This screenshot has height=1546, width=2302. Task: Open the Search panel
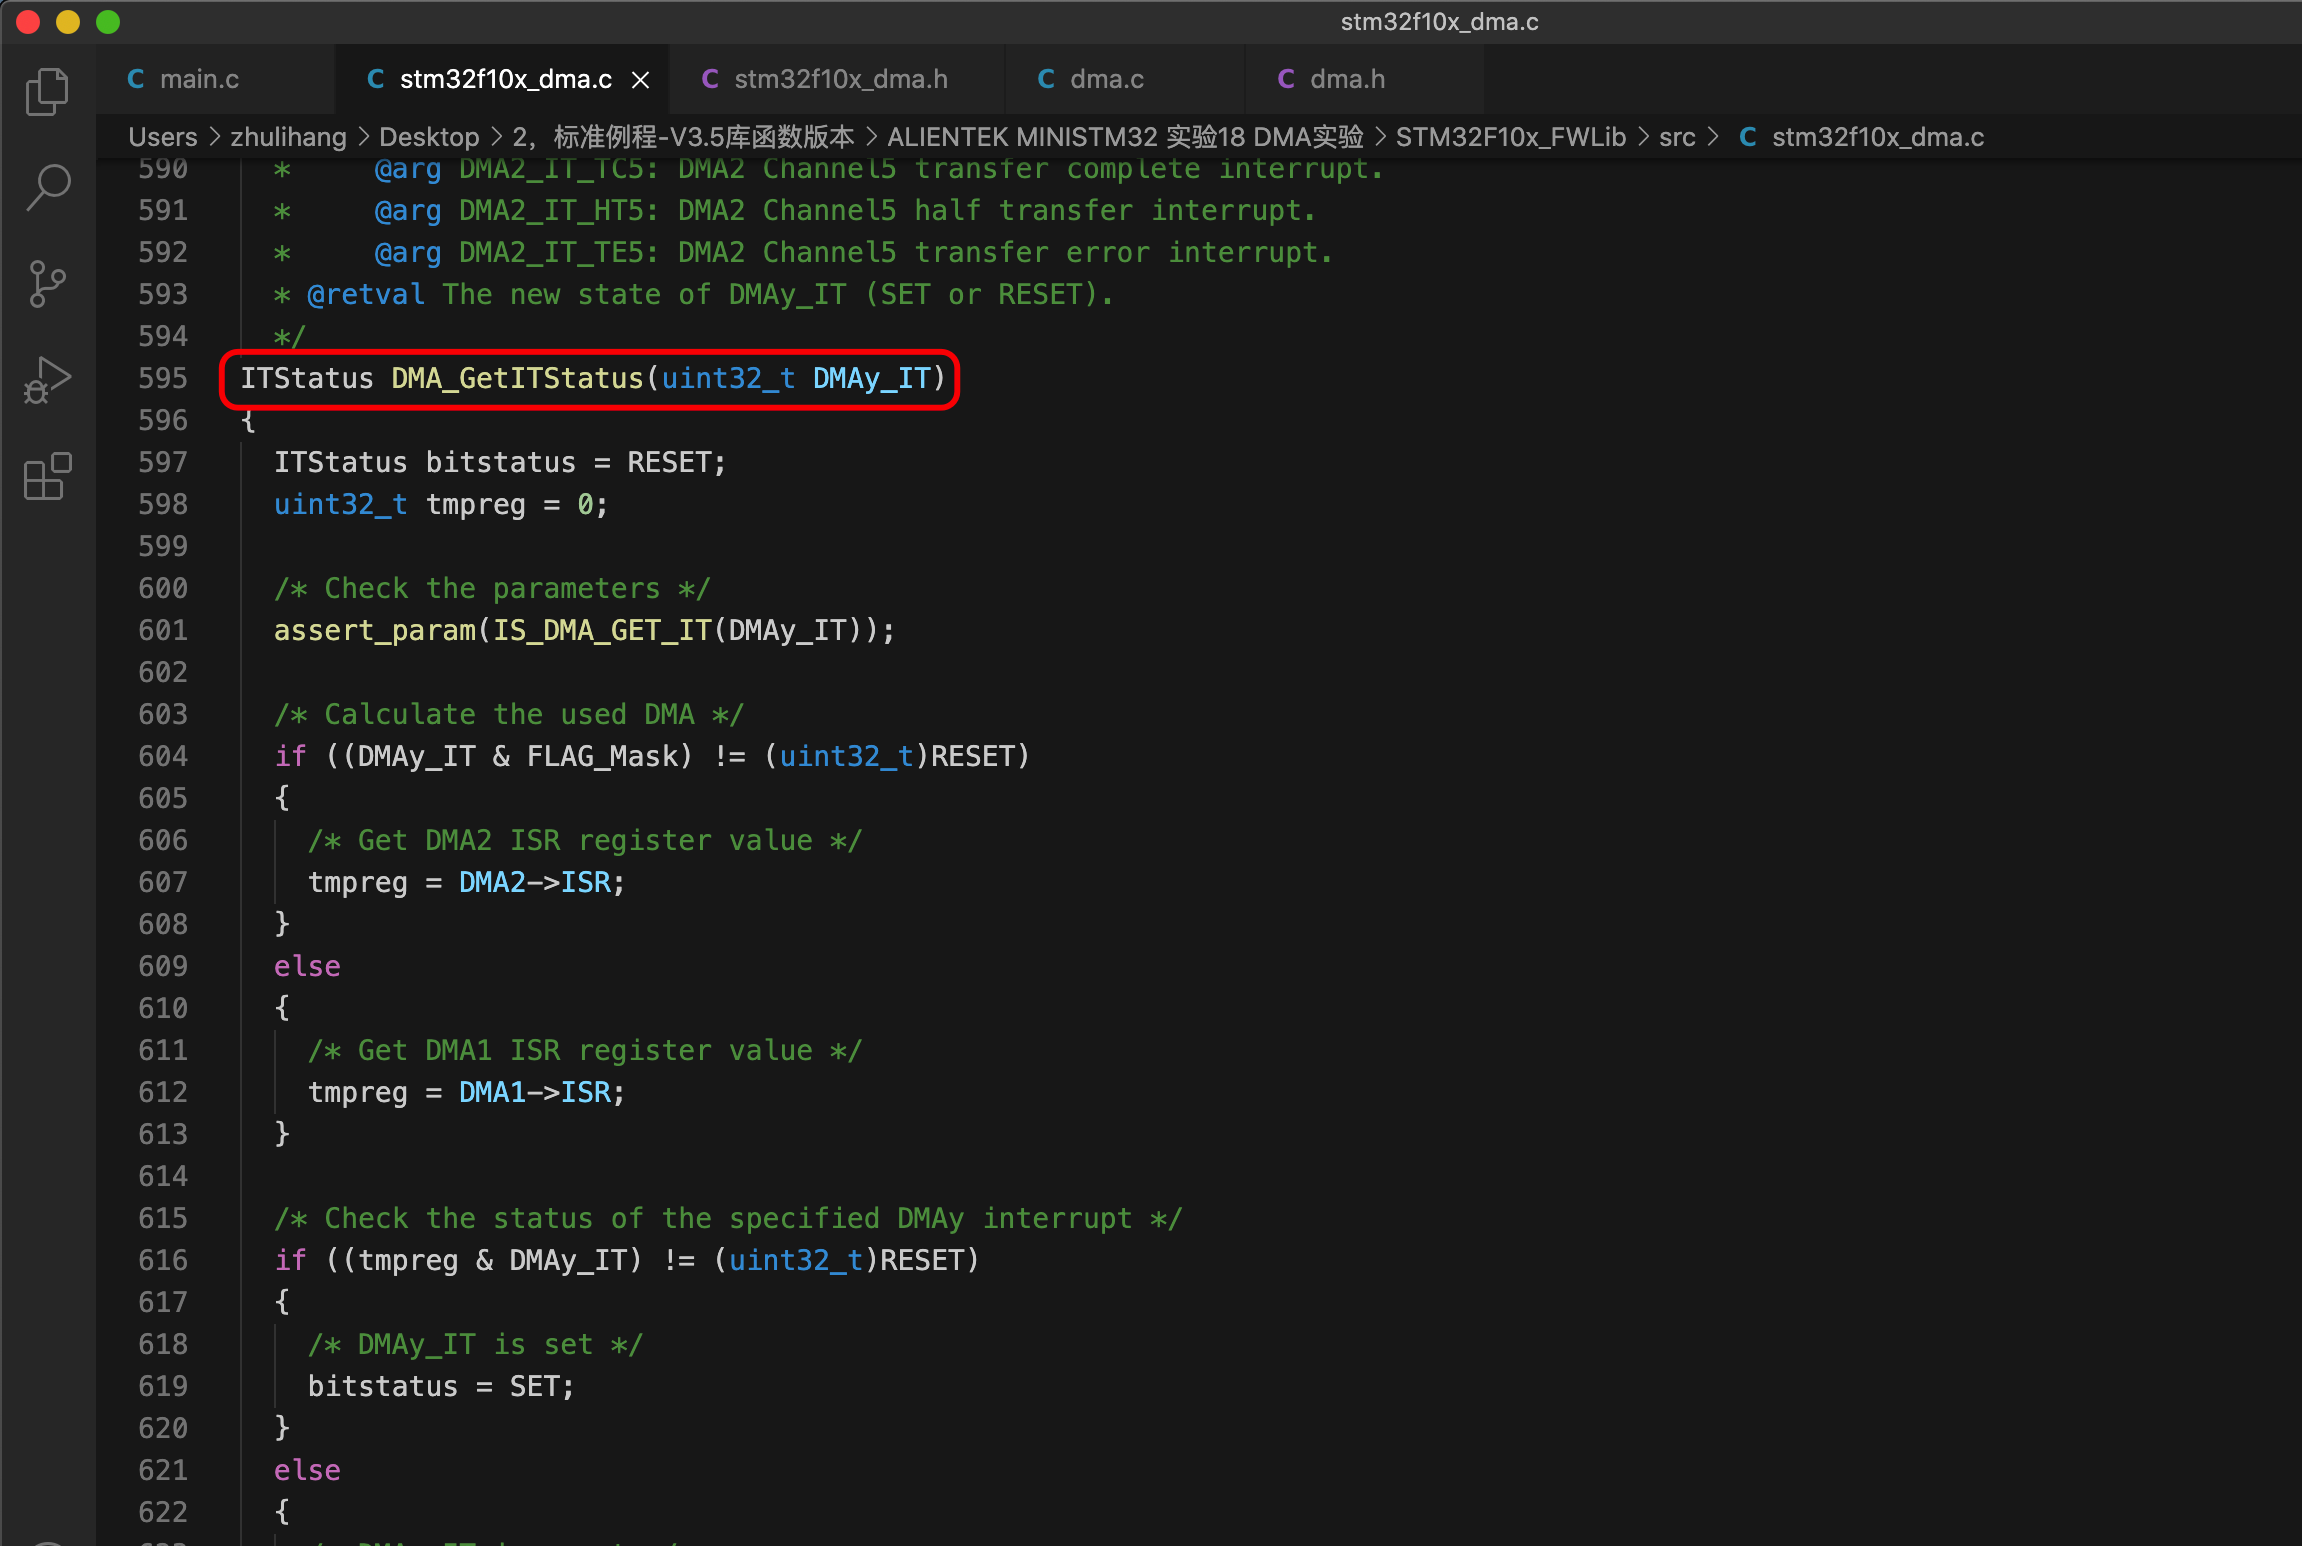tap(47, 186)
